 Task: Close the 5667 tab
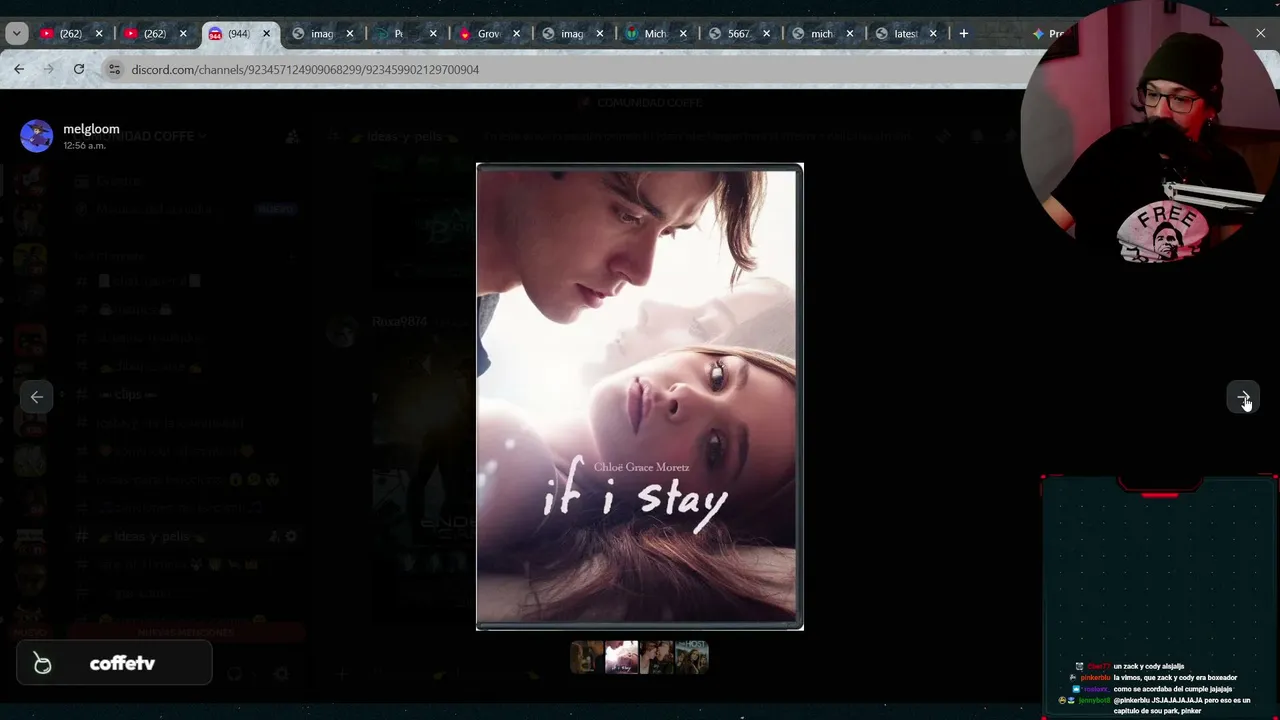point(766,33)
